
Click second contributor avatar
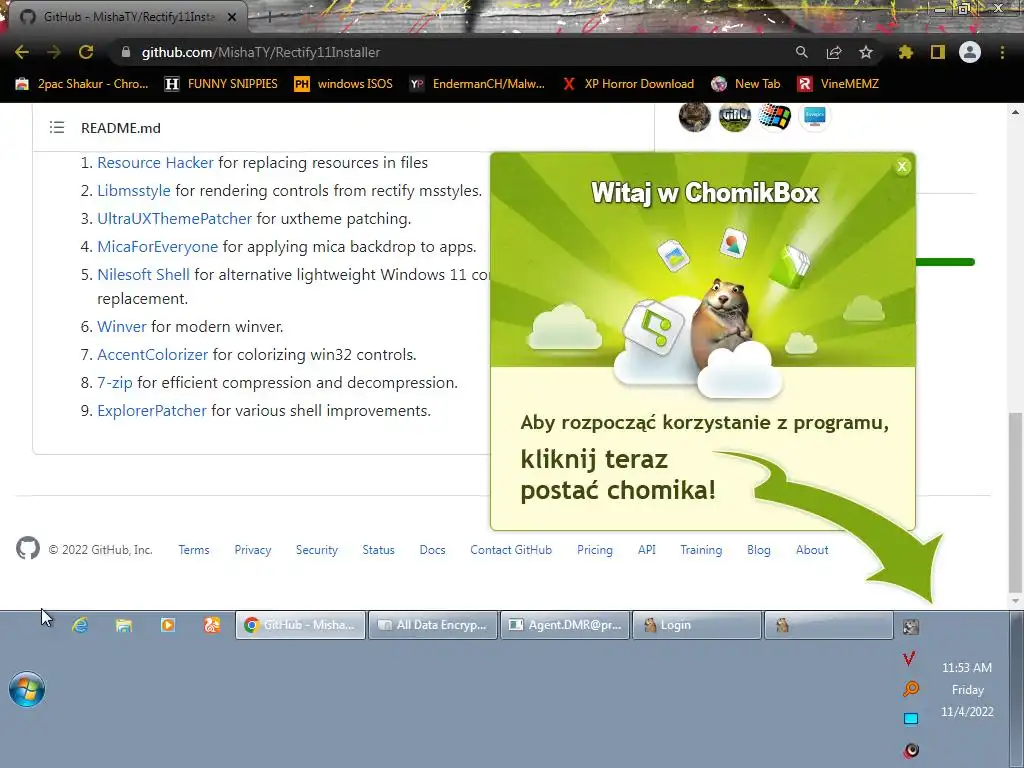735,116
